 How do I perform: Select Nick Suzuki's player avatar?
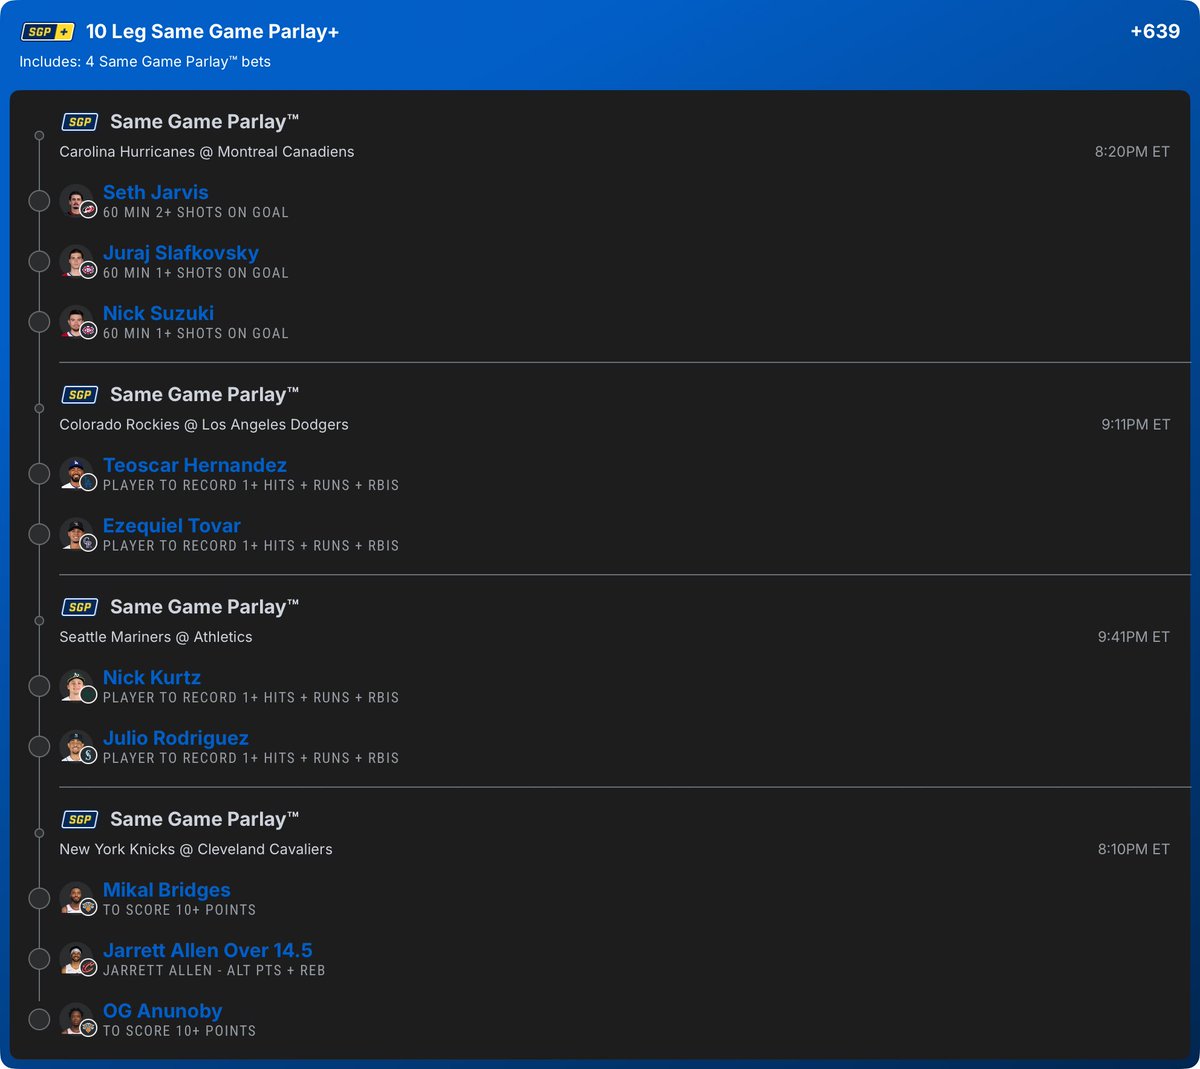77,322
